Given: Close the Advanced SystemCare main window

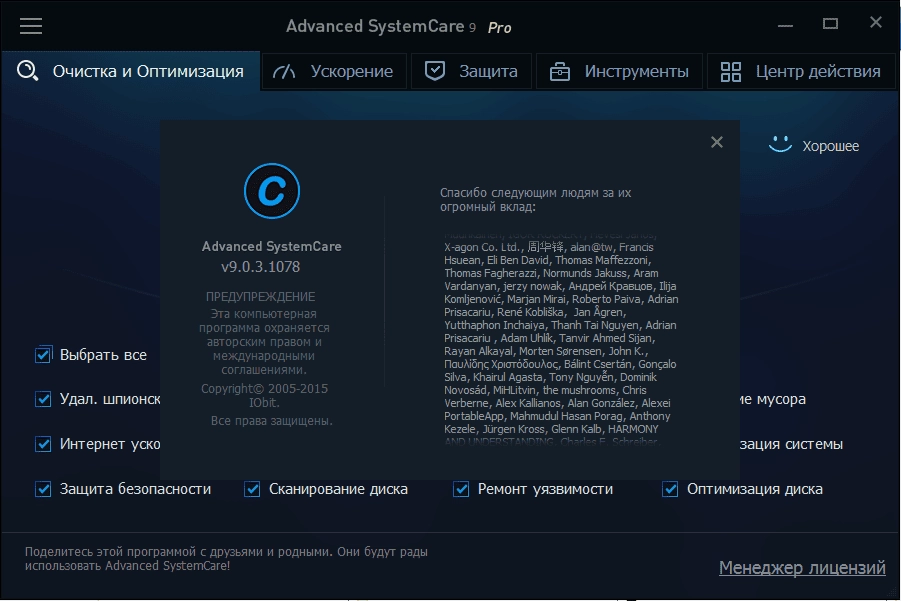Looking at the screenshot, I should pyautogui.click(x=876, y=22).
